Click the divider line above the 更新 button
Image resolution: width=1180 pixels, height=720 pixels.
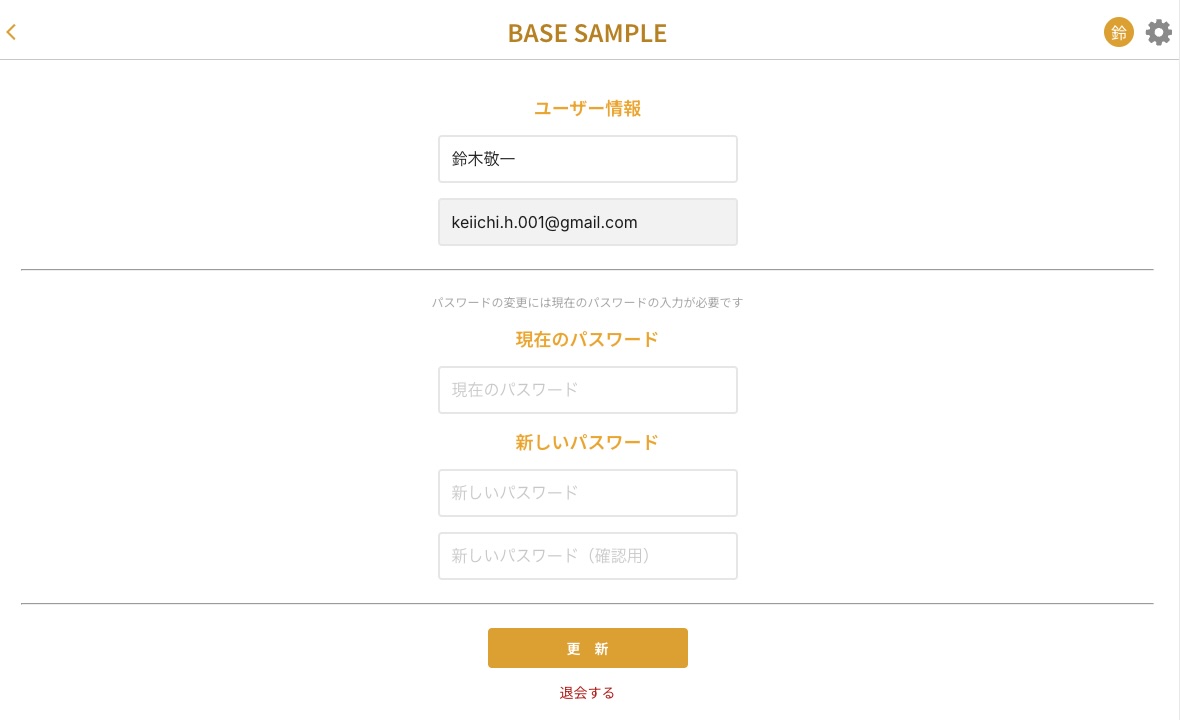point(587,603)
